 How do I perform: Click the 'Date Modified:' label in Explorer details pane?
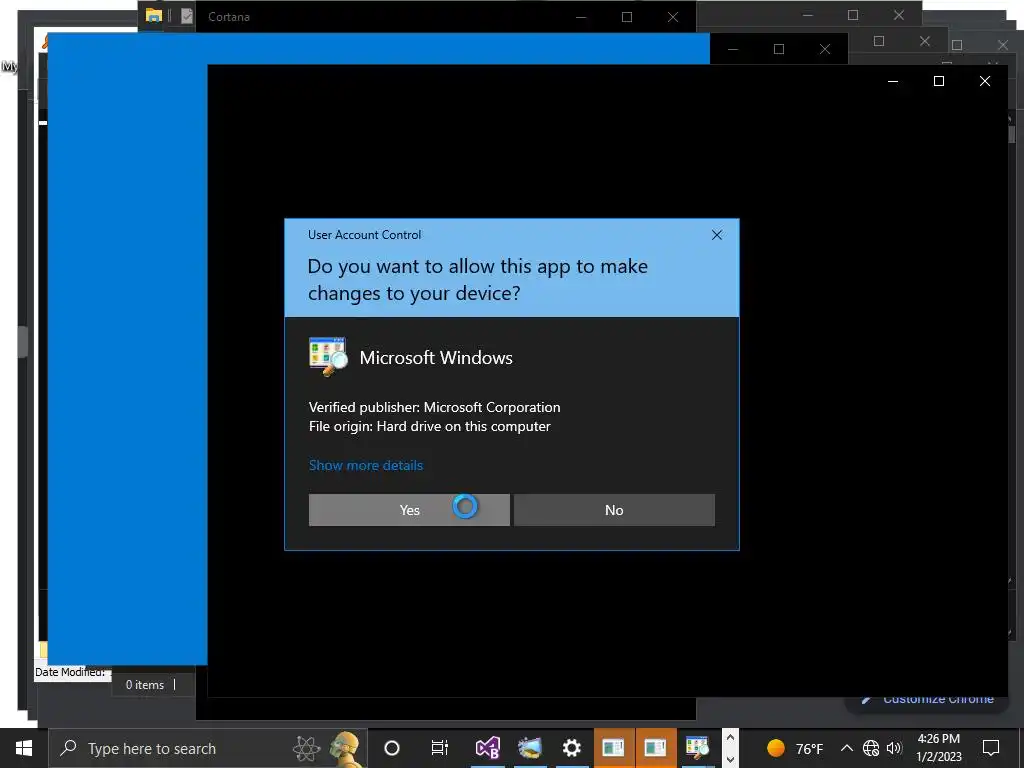70,672
